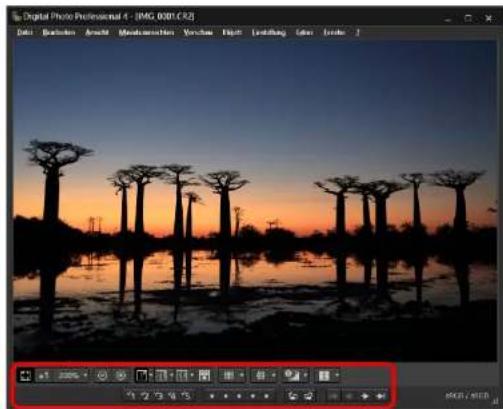
Task: Set check mark 3 on the image
Action: point(159,396)
